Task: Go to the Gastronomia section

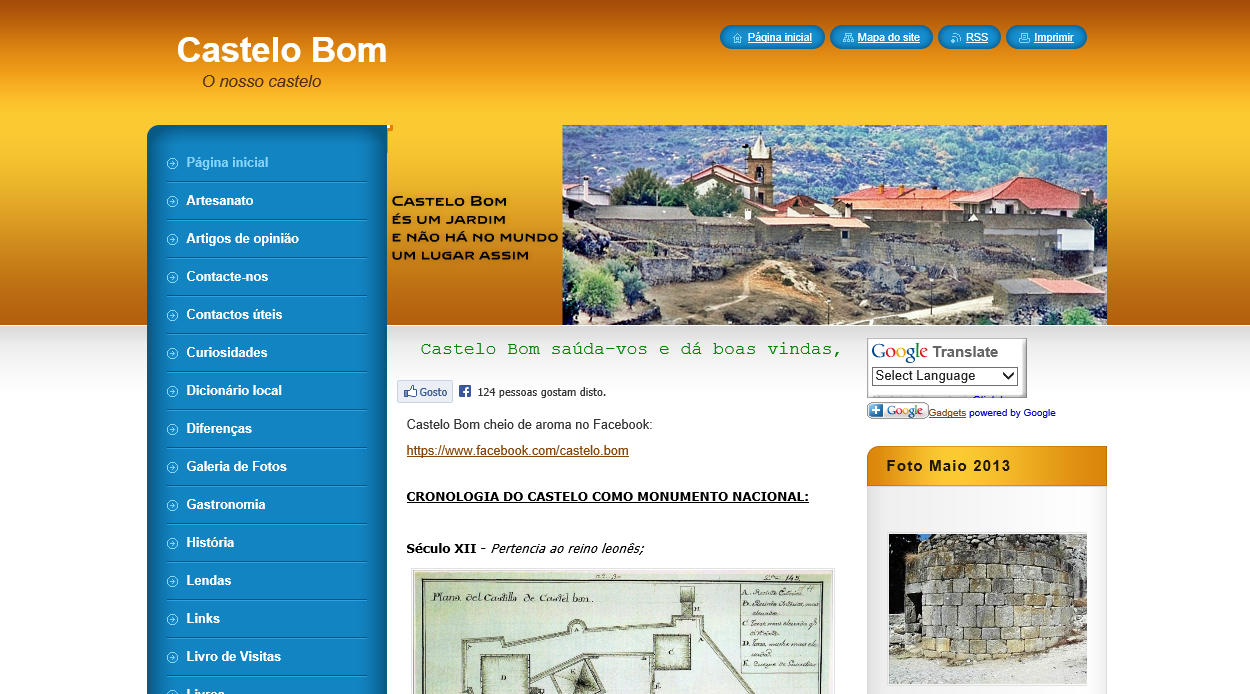Action: (x=226, y=505)
